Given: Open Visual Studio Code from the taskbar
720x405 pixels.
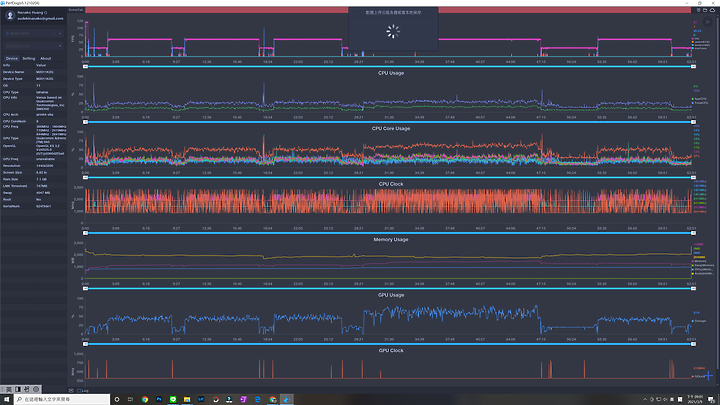Looking at the screenshot, I should pyautogui.click(x=201, y=399).
